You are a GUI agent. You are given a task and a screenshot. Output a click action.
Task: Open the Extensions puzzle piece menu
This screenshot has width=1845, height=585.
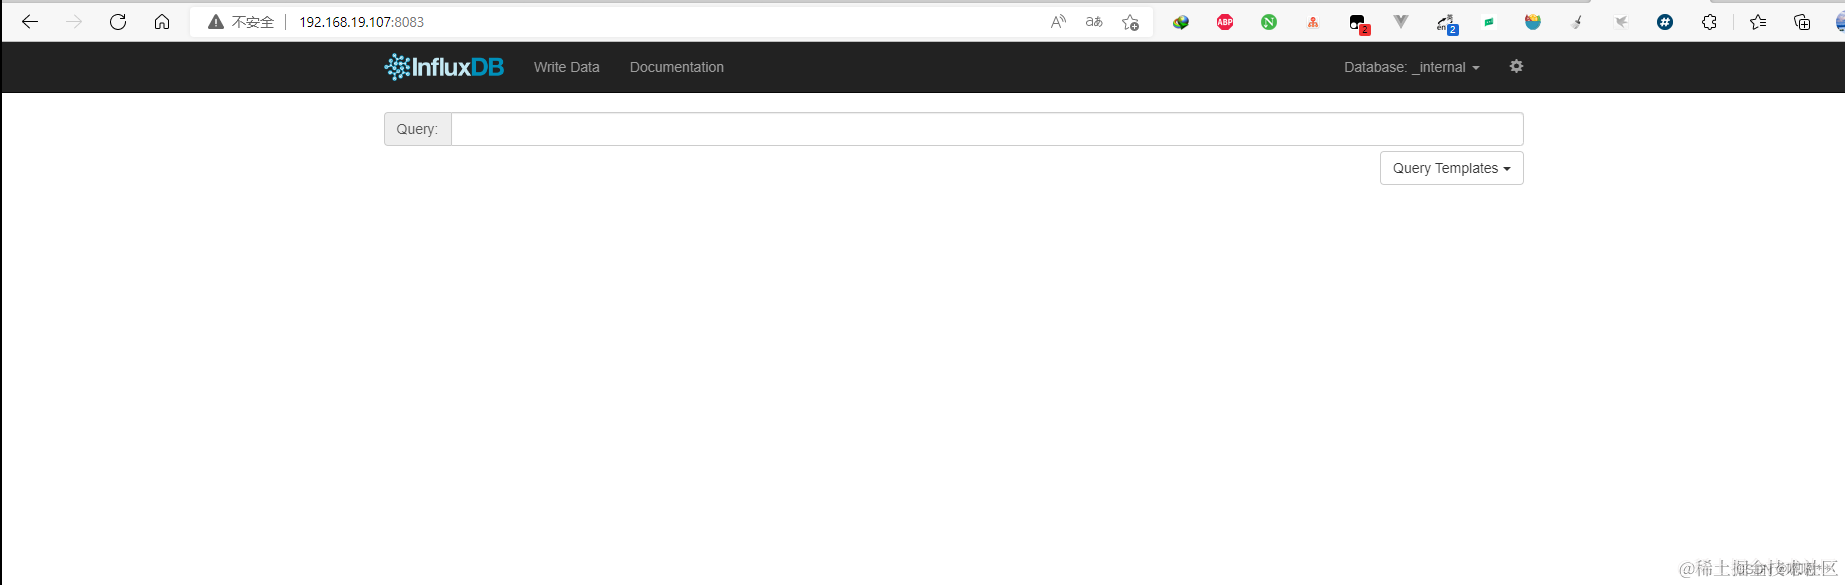point(1709,22)
